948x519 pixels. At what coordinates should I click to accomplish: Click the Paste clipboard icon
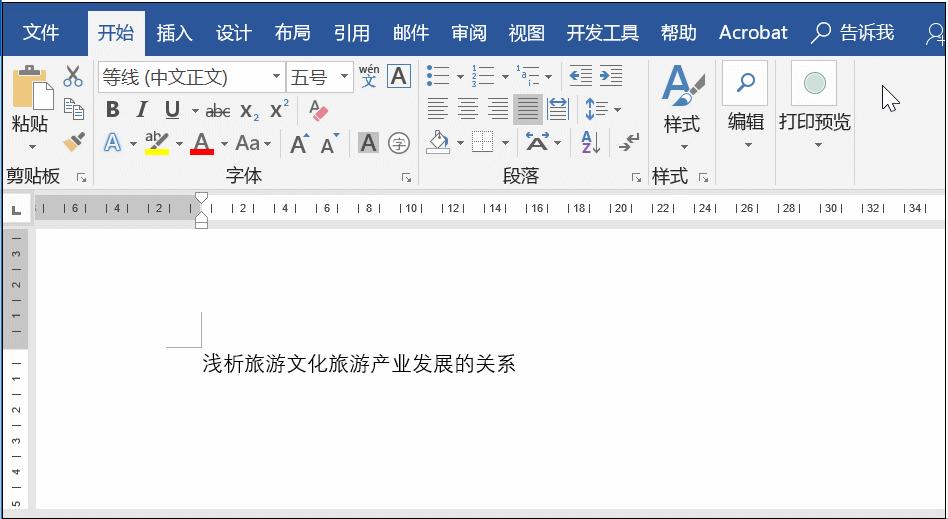click(32, 87)
